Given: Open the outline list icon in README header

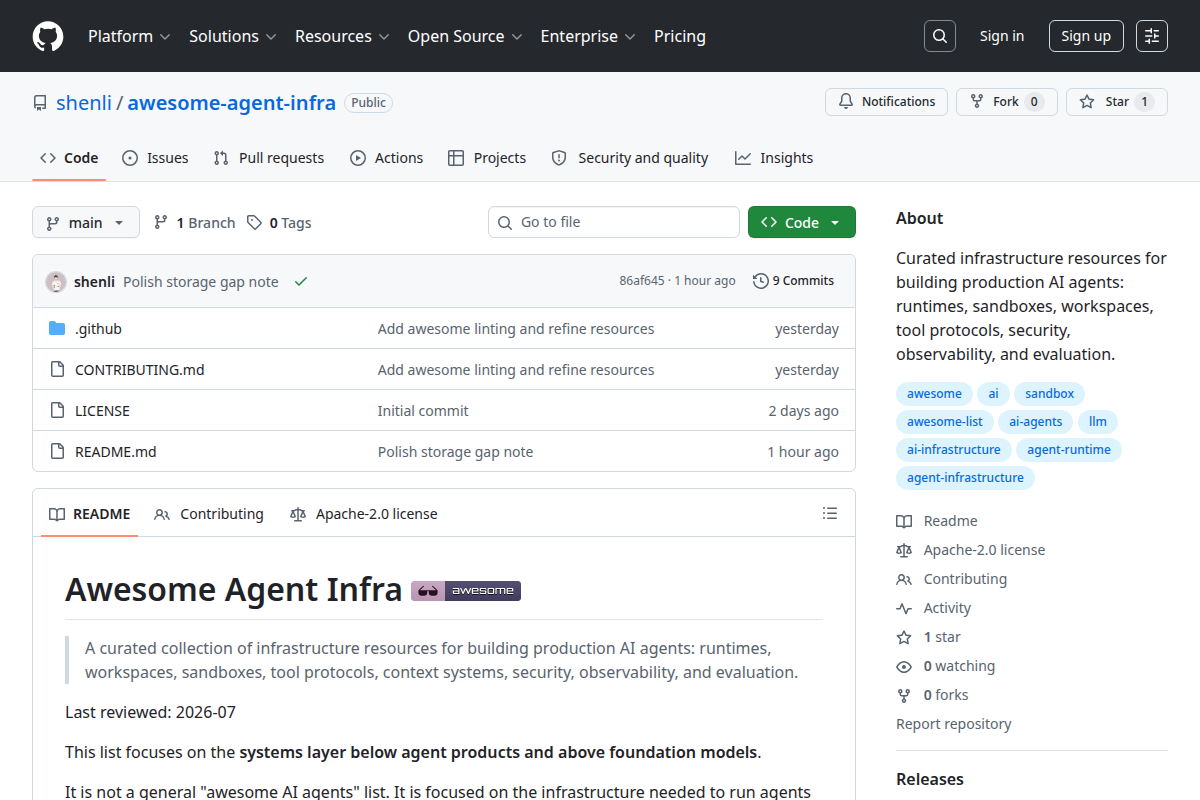Looking at the screenshot, I should tap(830, 513).
